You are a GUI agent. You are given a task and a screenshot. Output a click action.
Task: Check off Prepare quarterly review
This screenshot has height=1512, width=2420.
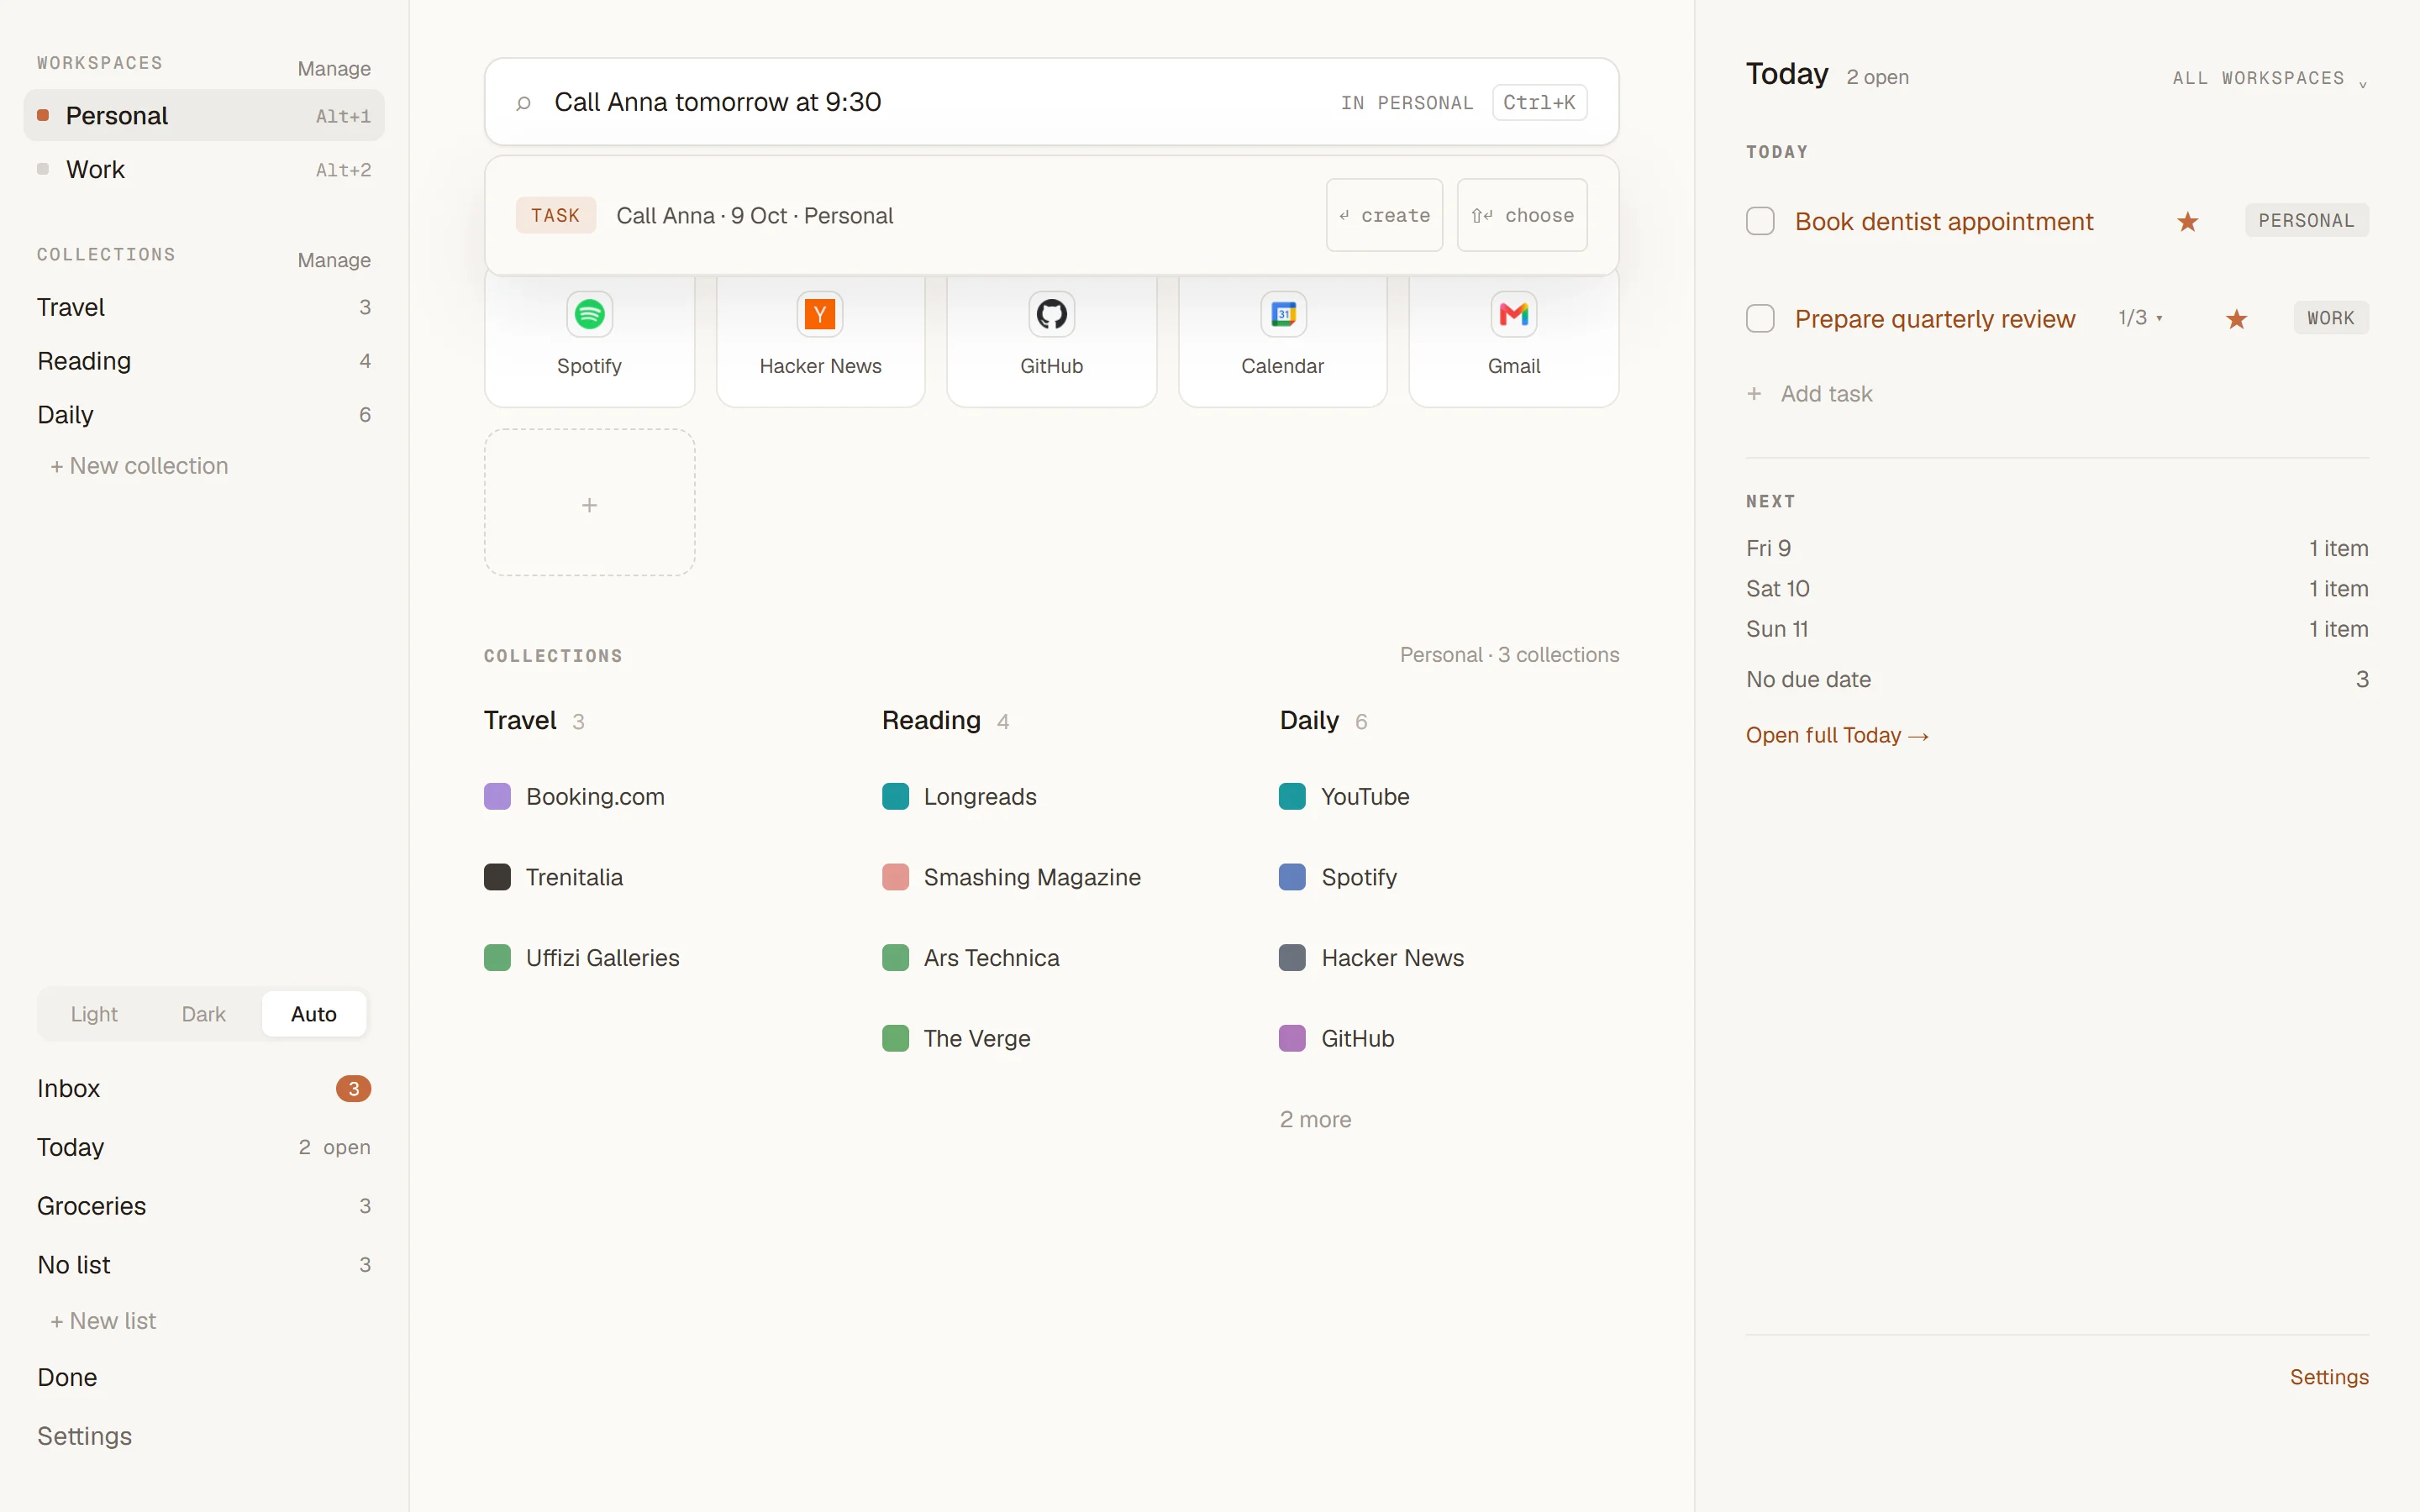tap(1760, 319)
